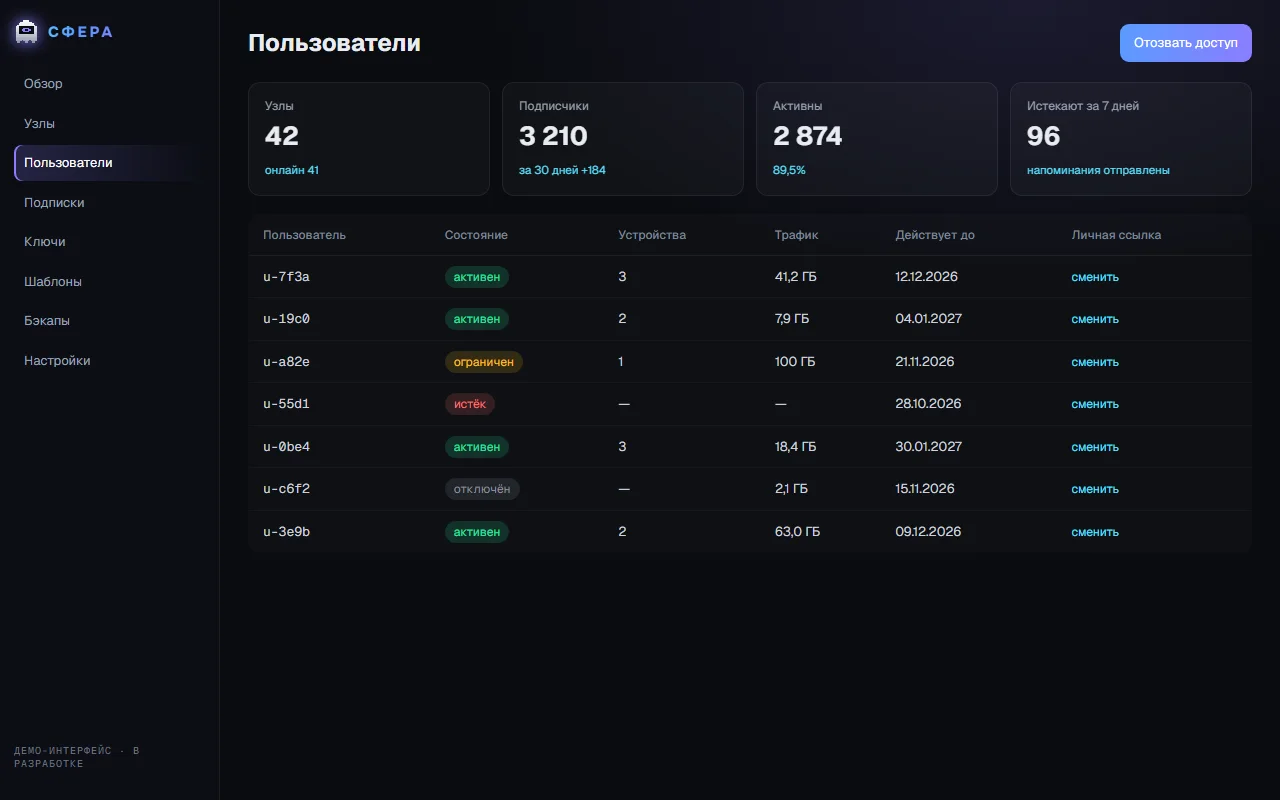Screen dimensions: 1280x800
Task: Click the Трафик column header
Action: tap(796, 235)
